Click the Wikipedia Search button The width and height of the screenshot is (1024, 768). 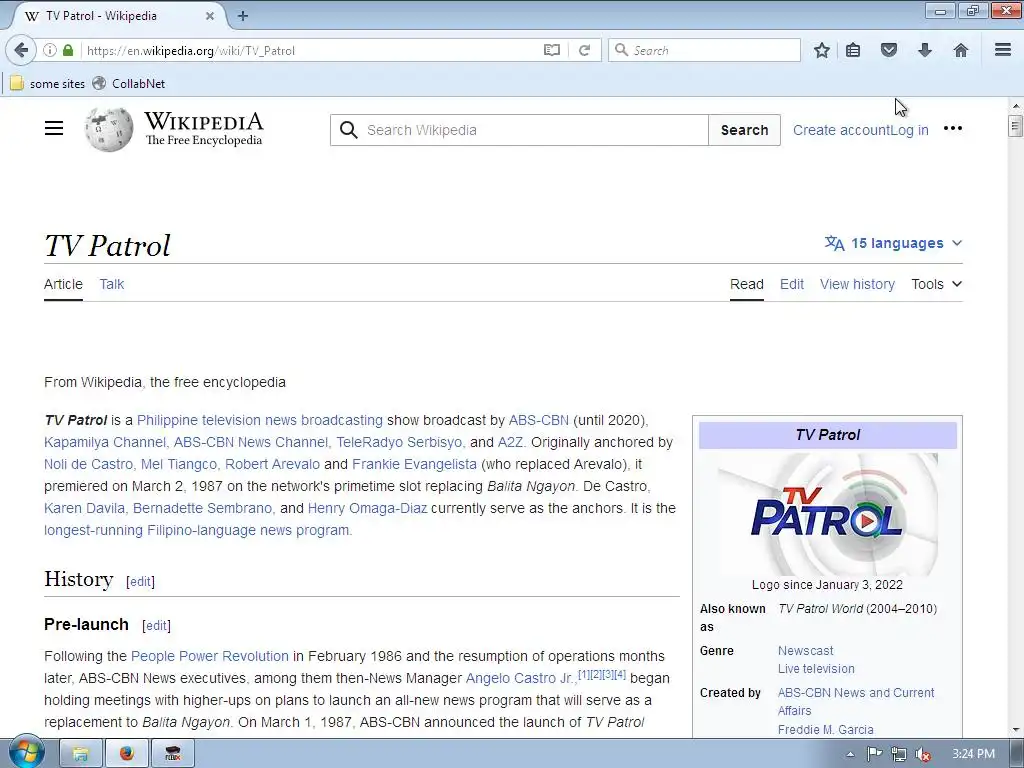[744, 130]
